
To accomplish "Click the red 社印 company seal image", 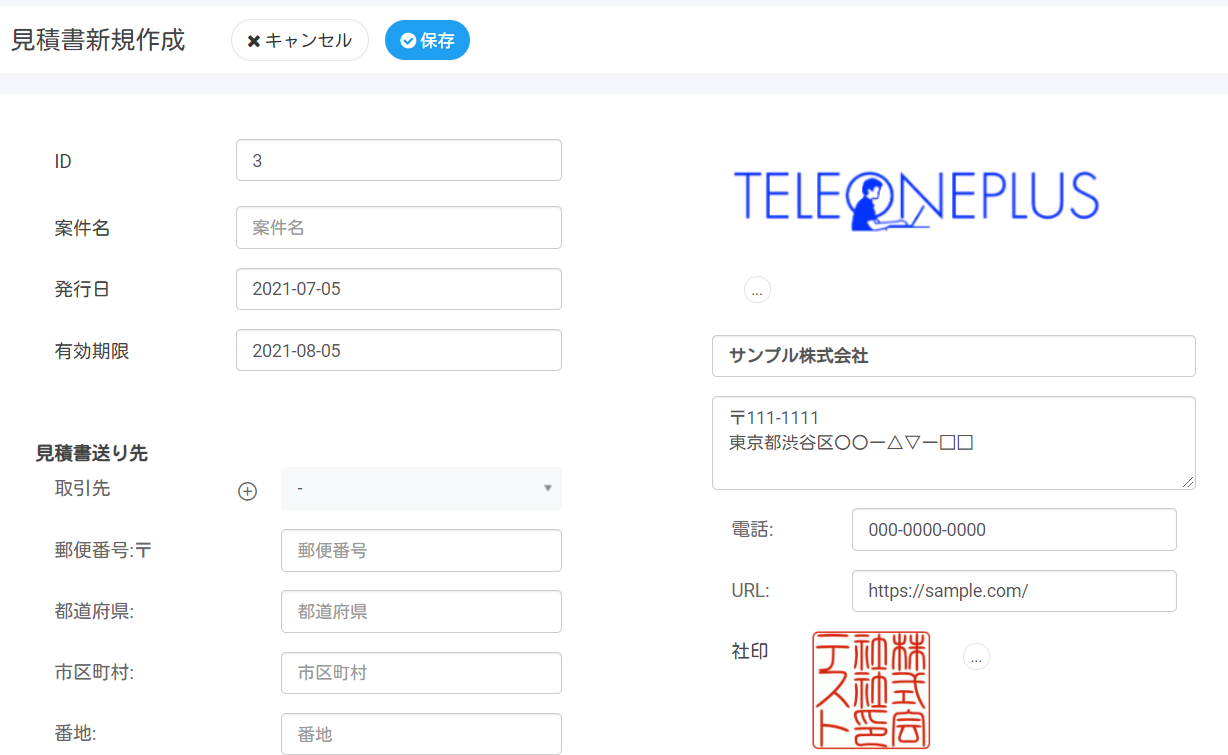I will [871, 690].
